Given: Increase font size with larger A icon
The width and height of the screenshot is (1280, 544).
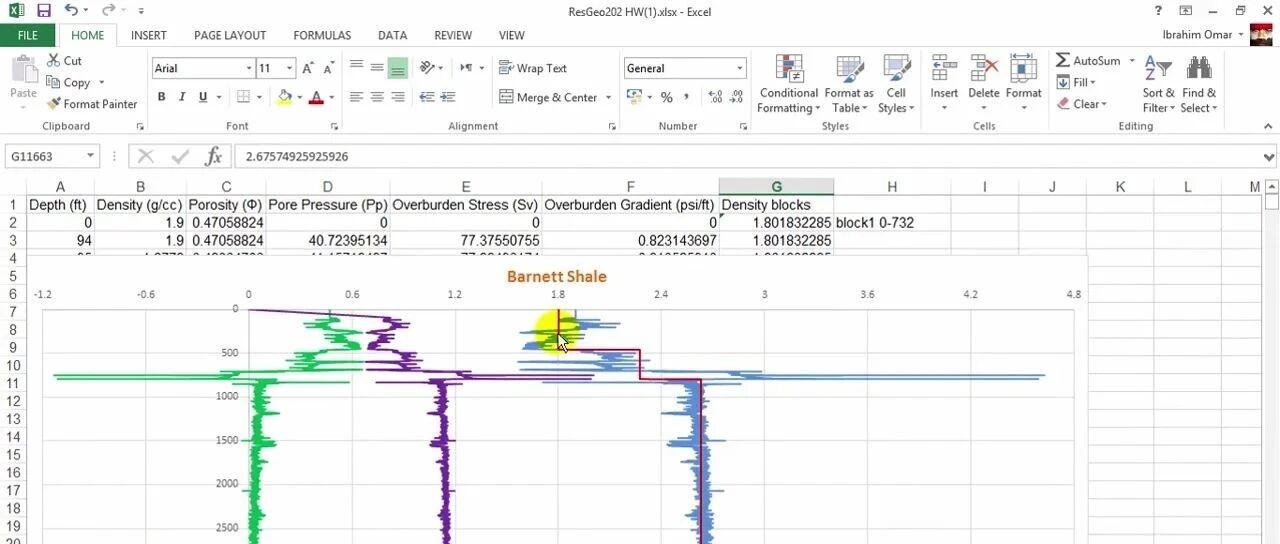Looking at the screenshot, I should pos(309,68).
